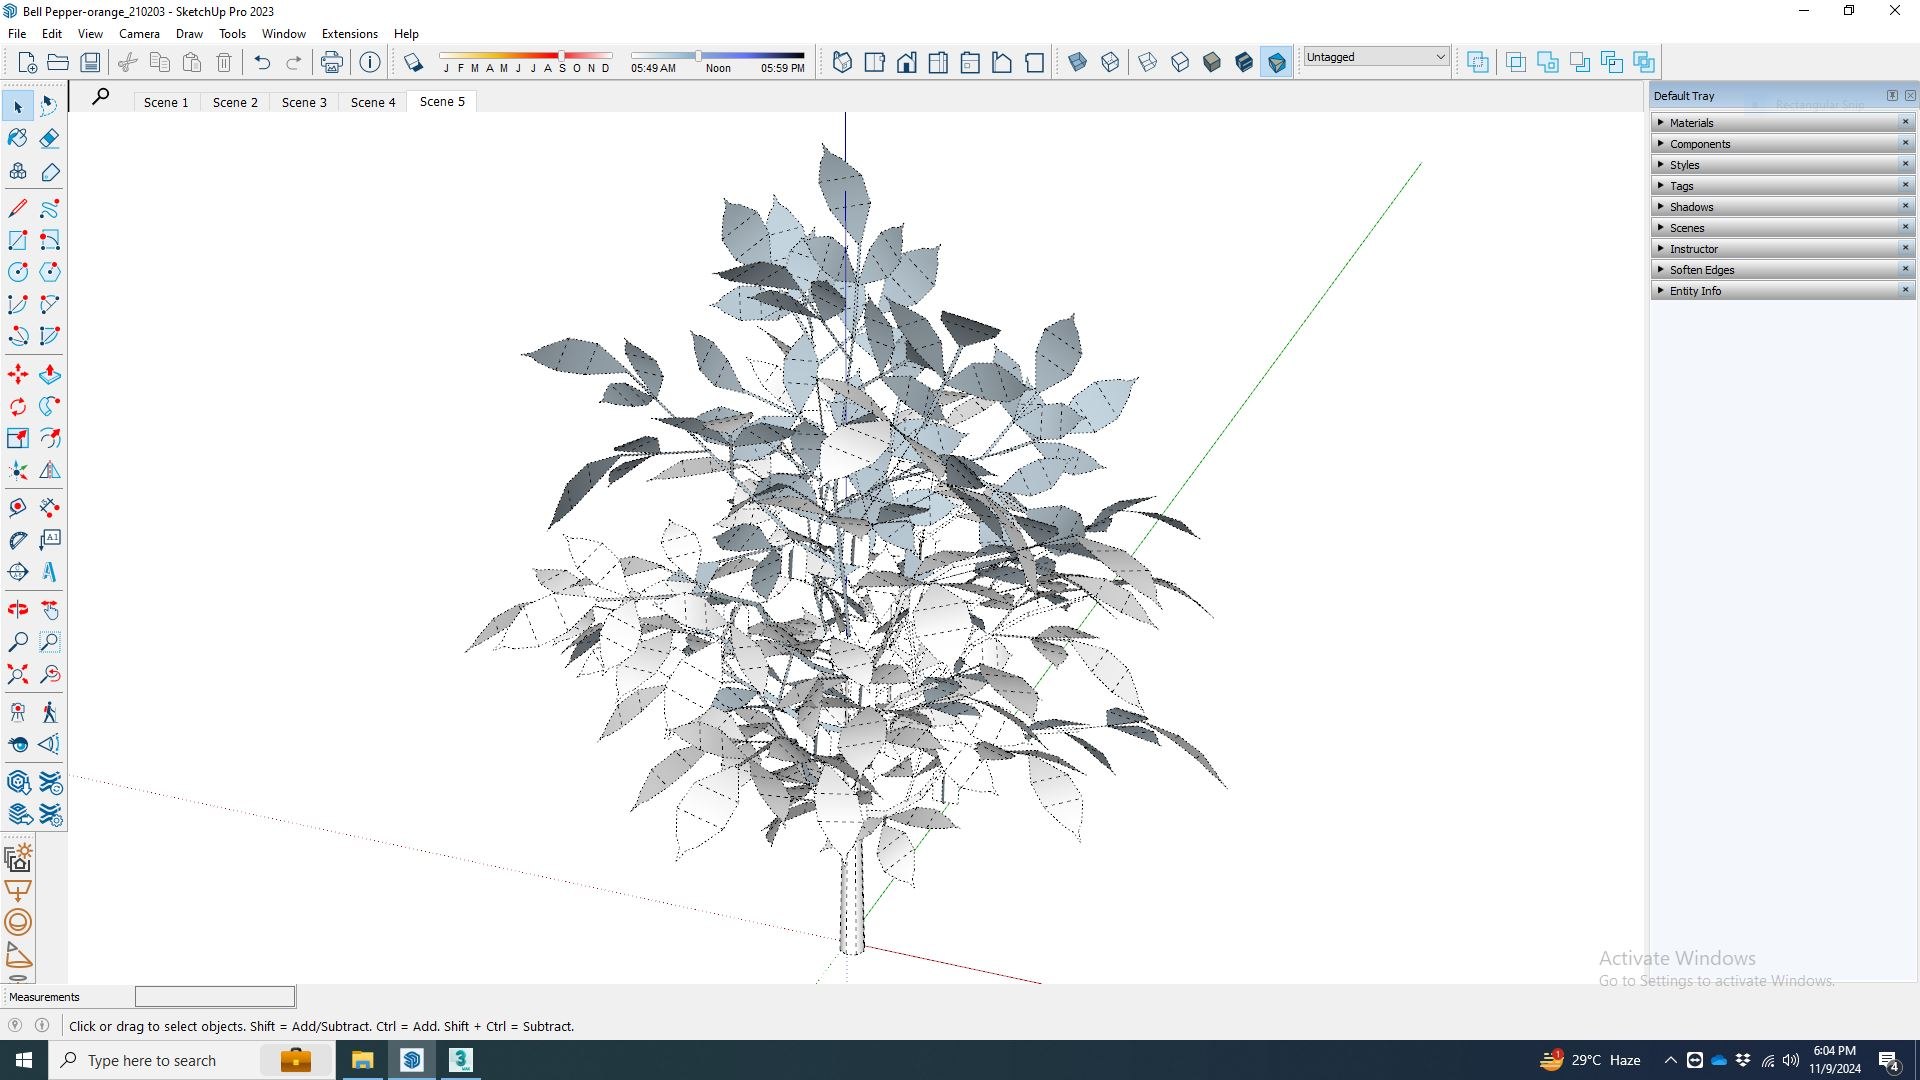Pick the Eraser tool
The image size is (1920, 1080).
(x=50, y=138)
